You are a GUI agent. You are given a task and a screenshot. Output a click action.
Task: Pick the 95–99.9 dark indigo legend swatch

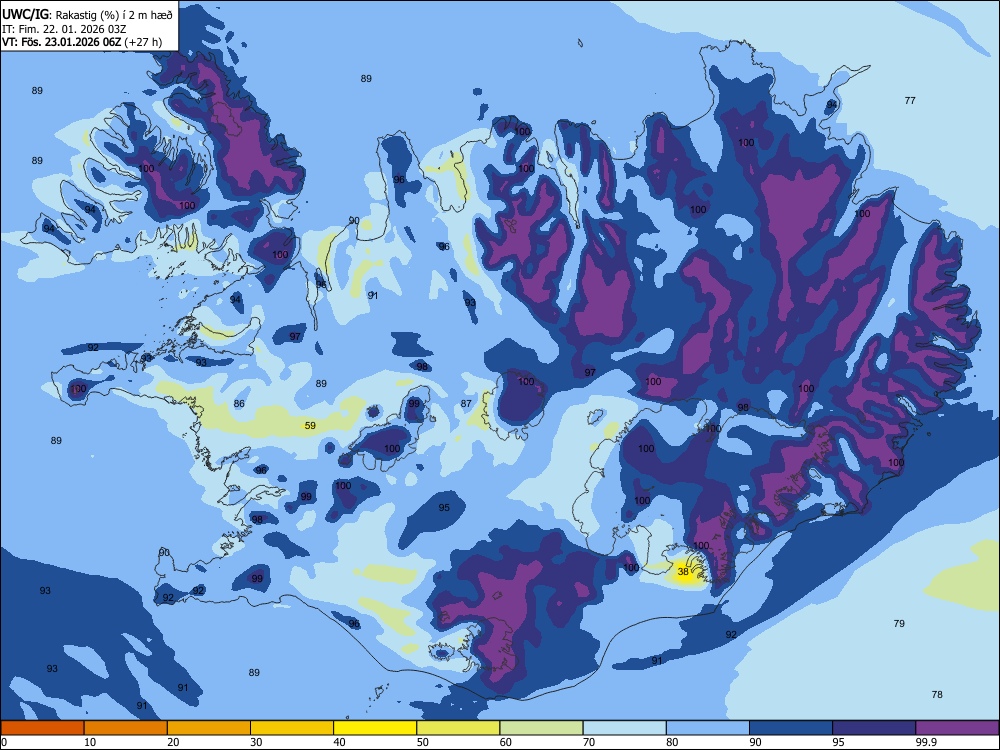(x=874, y=728)
